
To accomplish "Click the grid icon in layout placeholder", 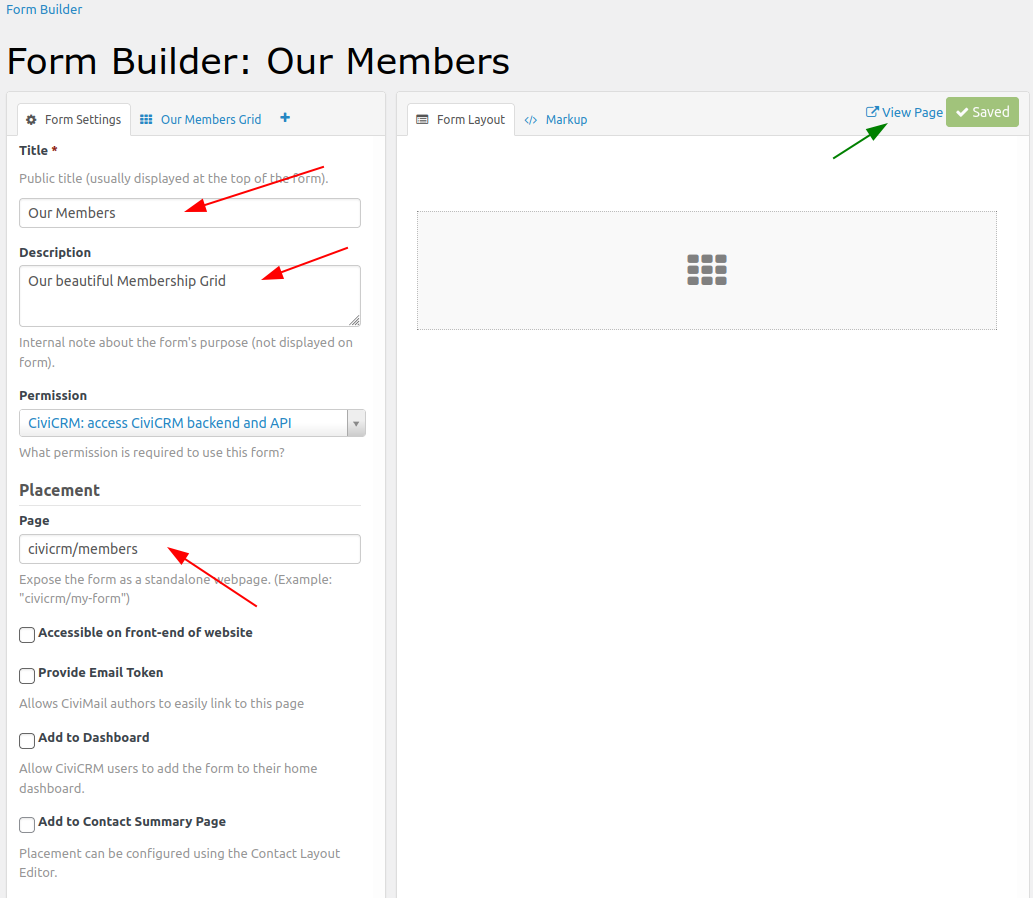I will [x=707, y=270].
